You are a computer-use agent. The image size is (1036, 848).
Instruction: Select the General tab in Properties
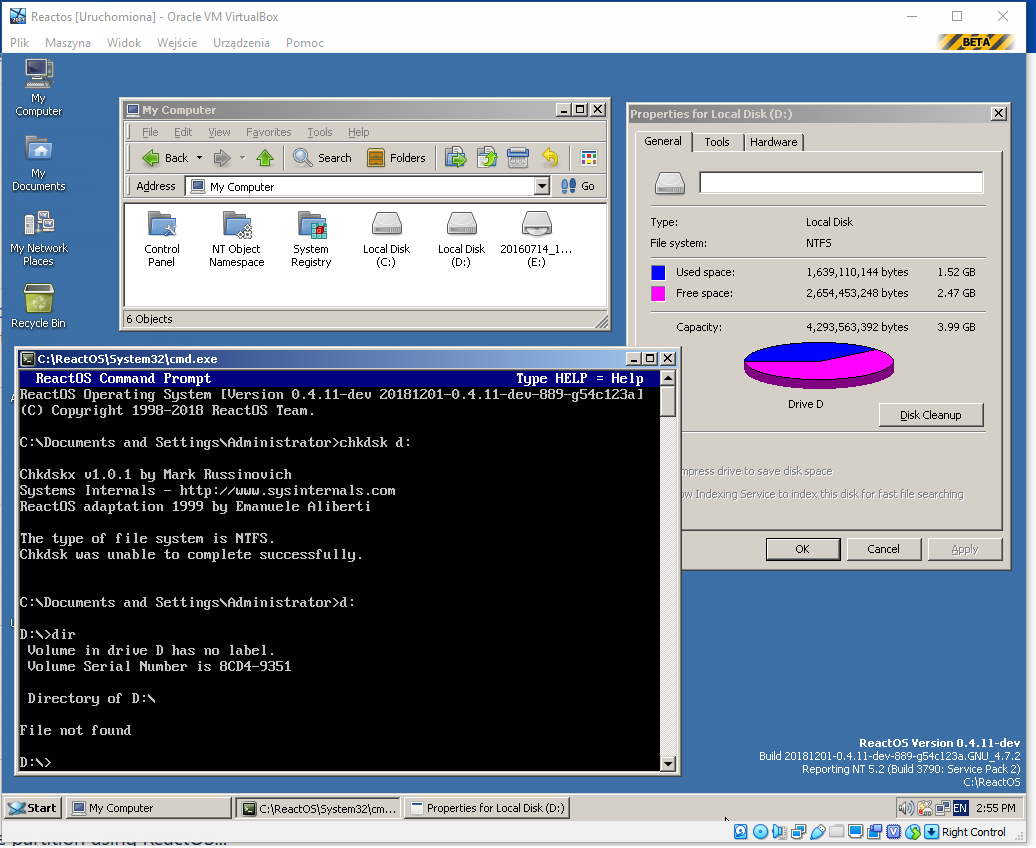click(x=663, y=141)
